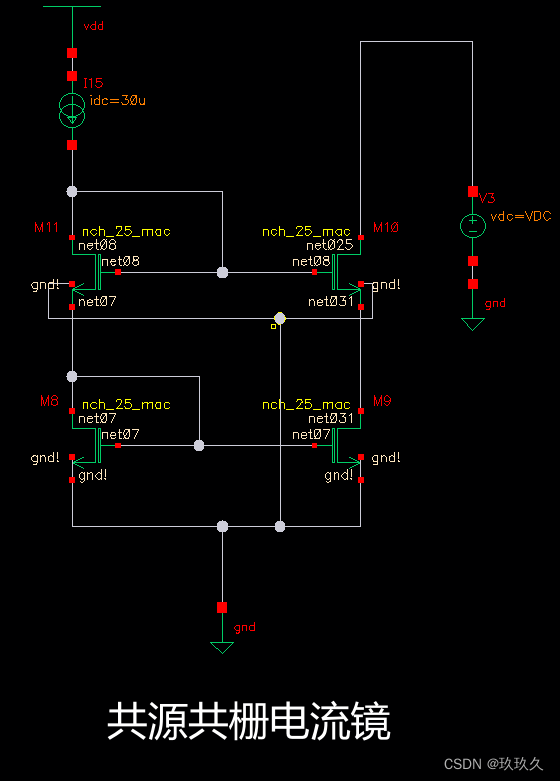Select the M11 transistor symbol

point(89,272)
